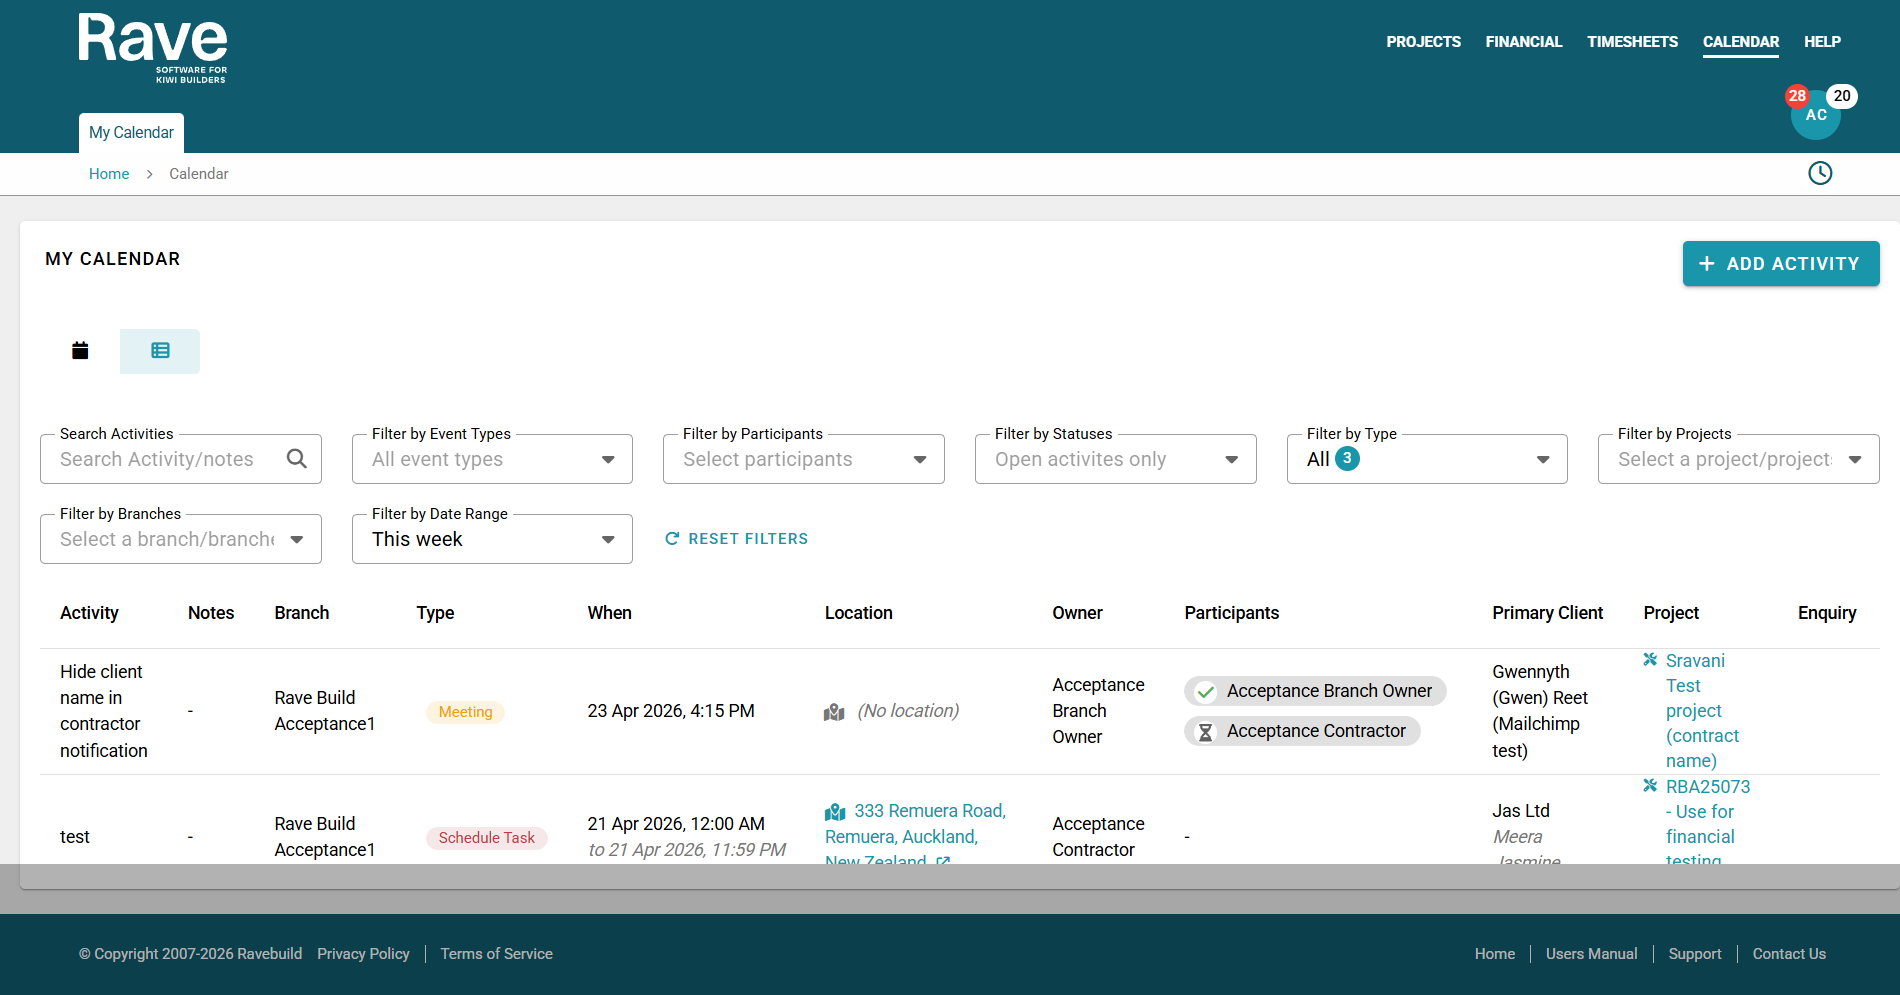Switch to calendar grid view icon
Image resolution: width=1900 pixels, height=995 pixels.
coord(80,351)
